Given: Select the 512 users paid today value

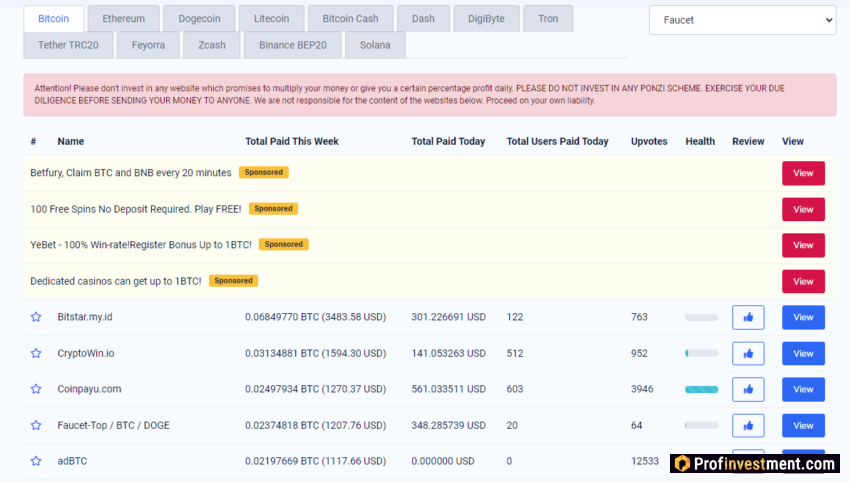Looking at the screenshot, I should coord(515,353).
